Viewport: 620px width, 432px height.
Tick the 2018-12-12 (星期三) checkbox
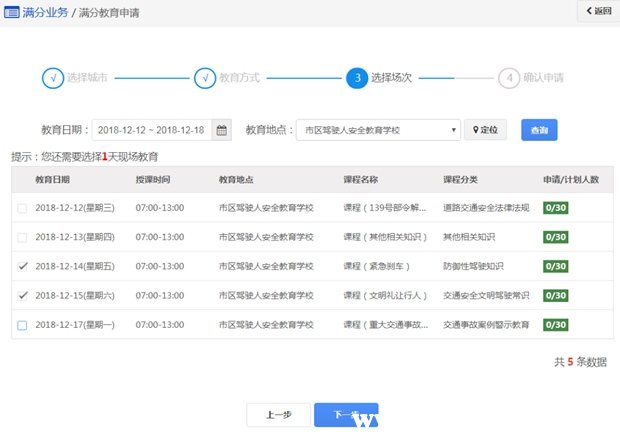22,208
